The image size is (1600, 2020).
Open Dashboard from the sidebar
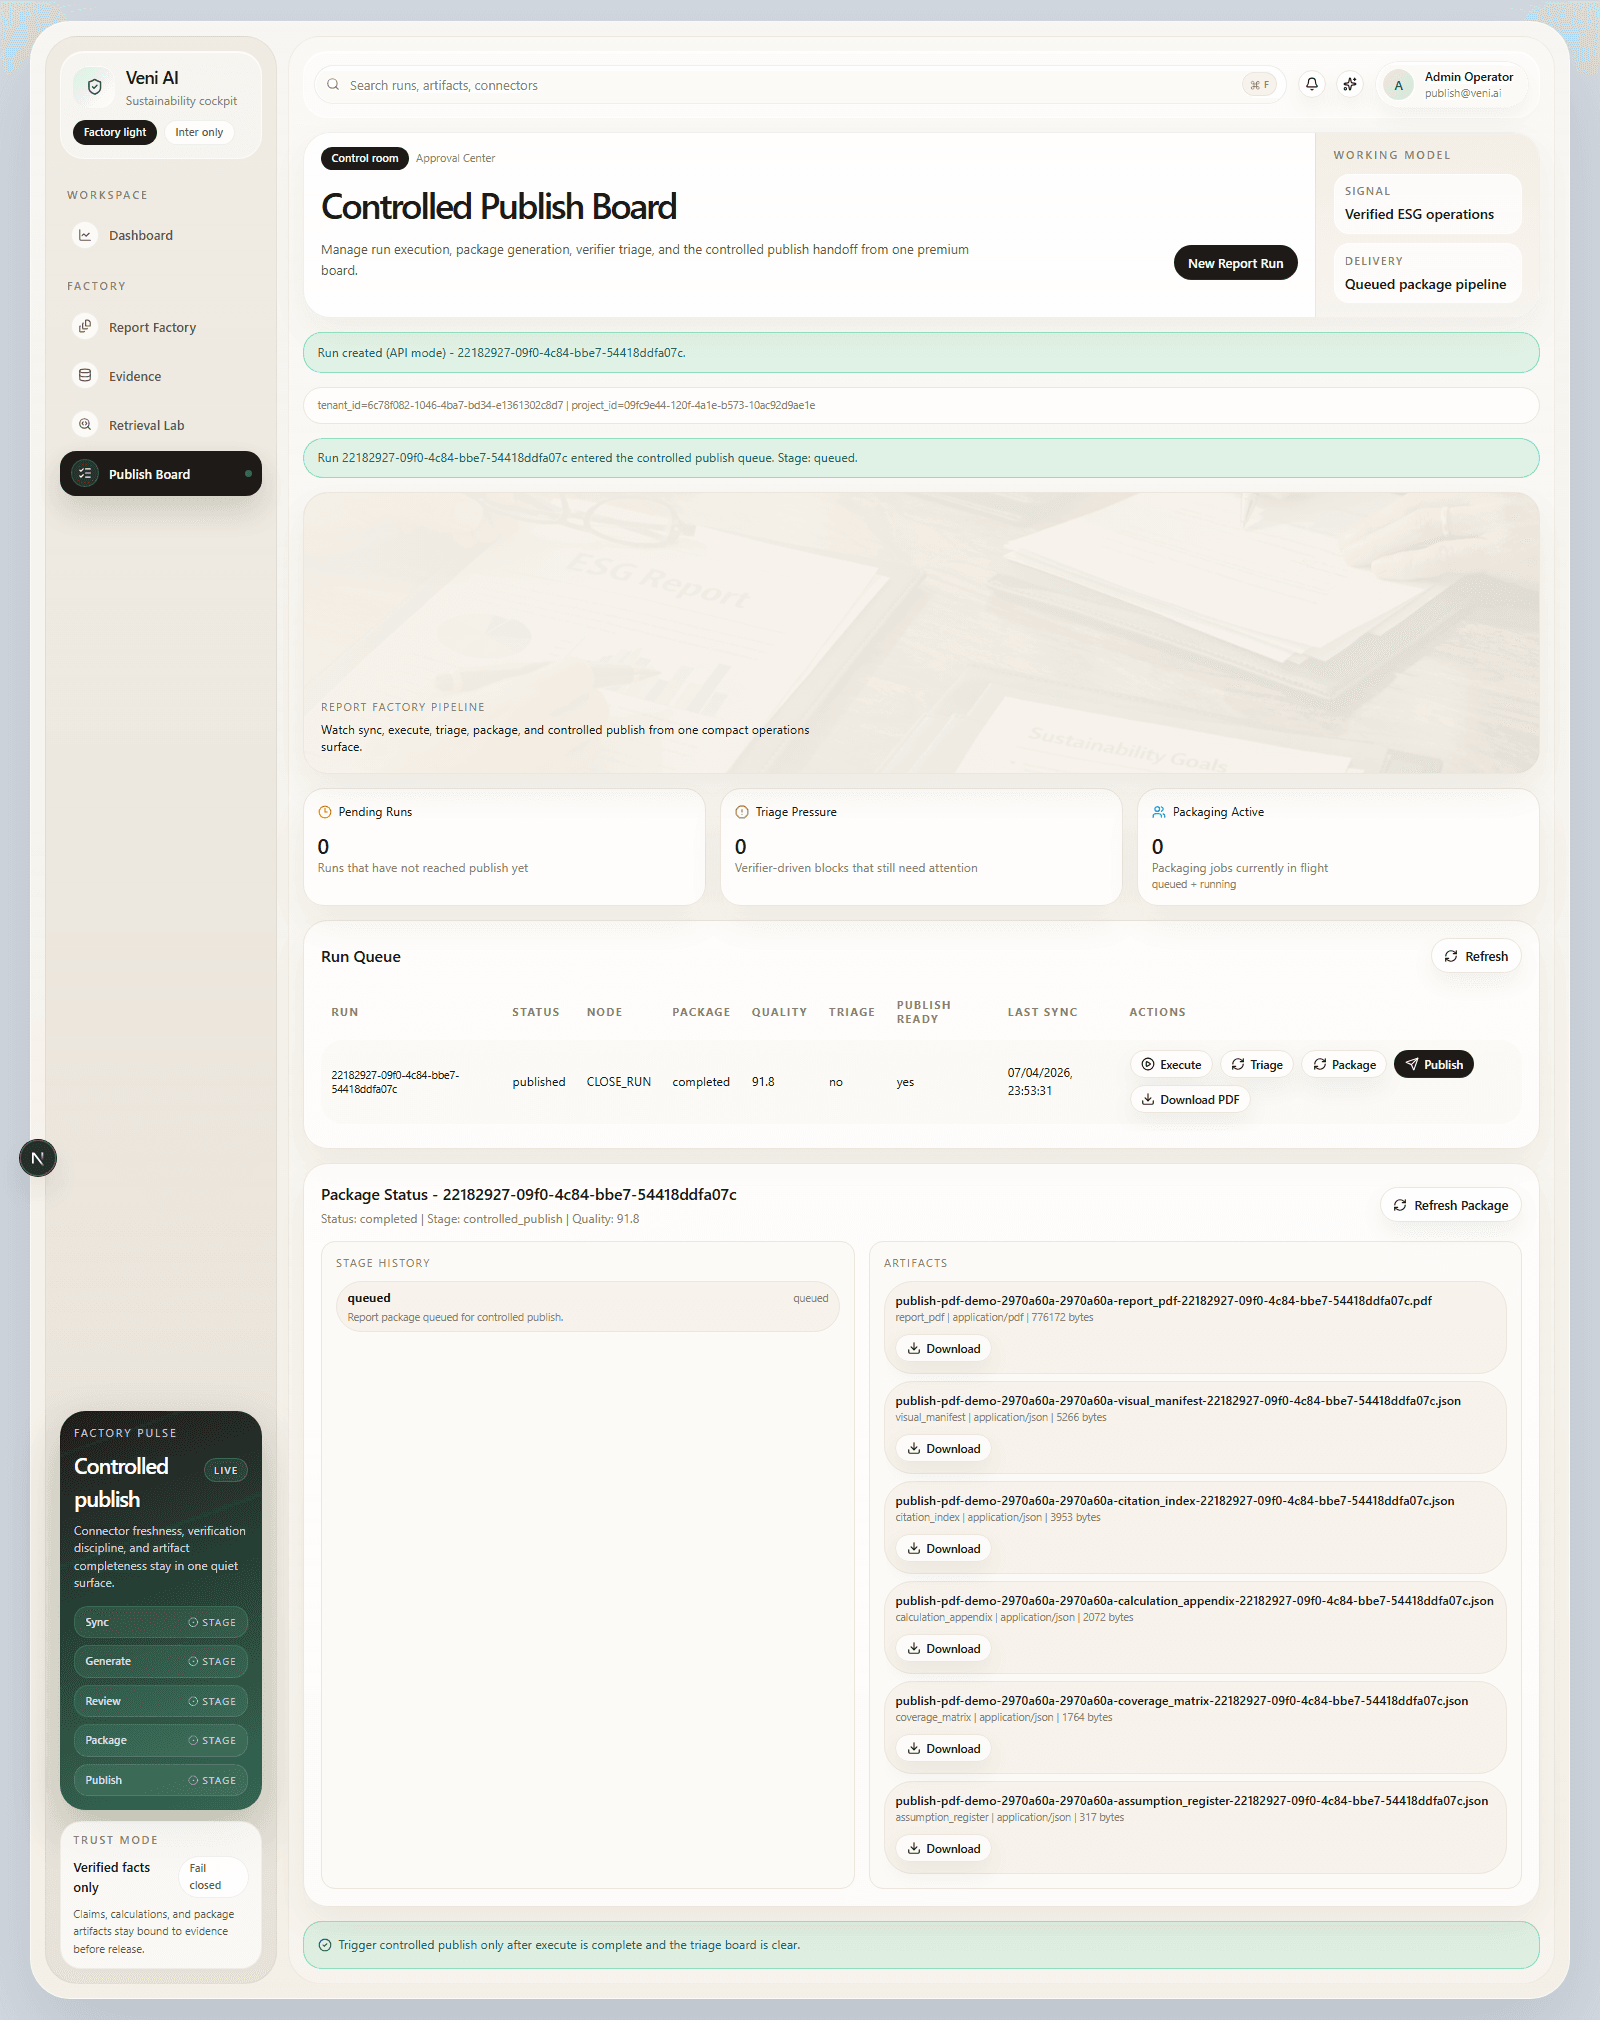pyautogui.click(x=140, y=236)
